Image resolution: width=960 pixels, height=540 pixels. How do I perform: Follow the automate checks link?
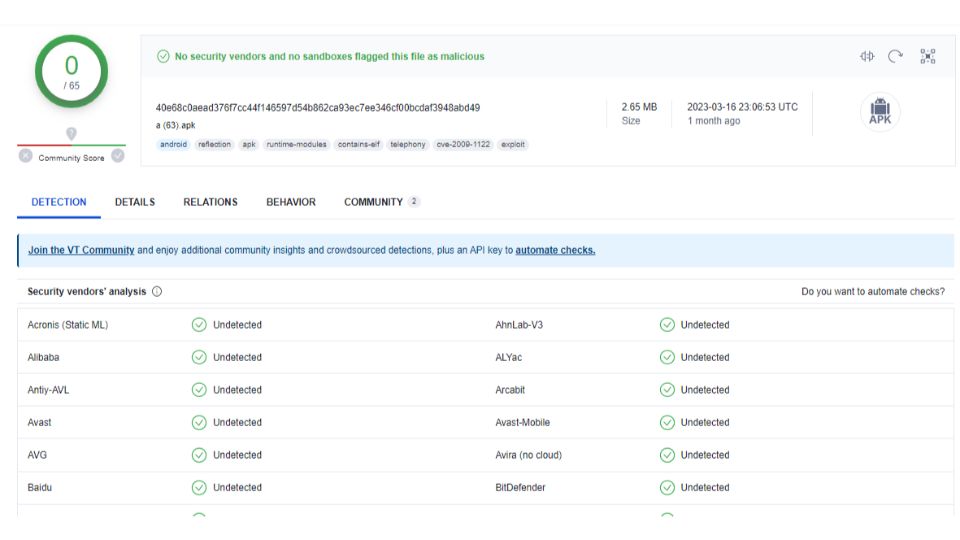(555, 250)
